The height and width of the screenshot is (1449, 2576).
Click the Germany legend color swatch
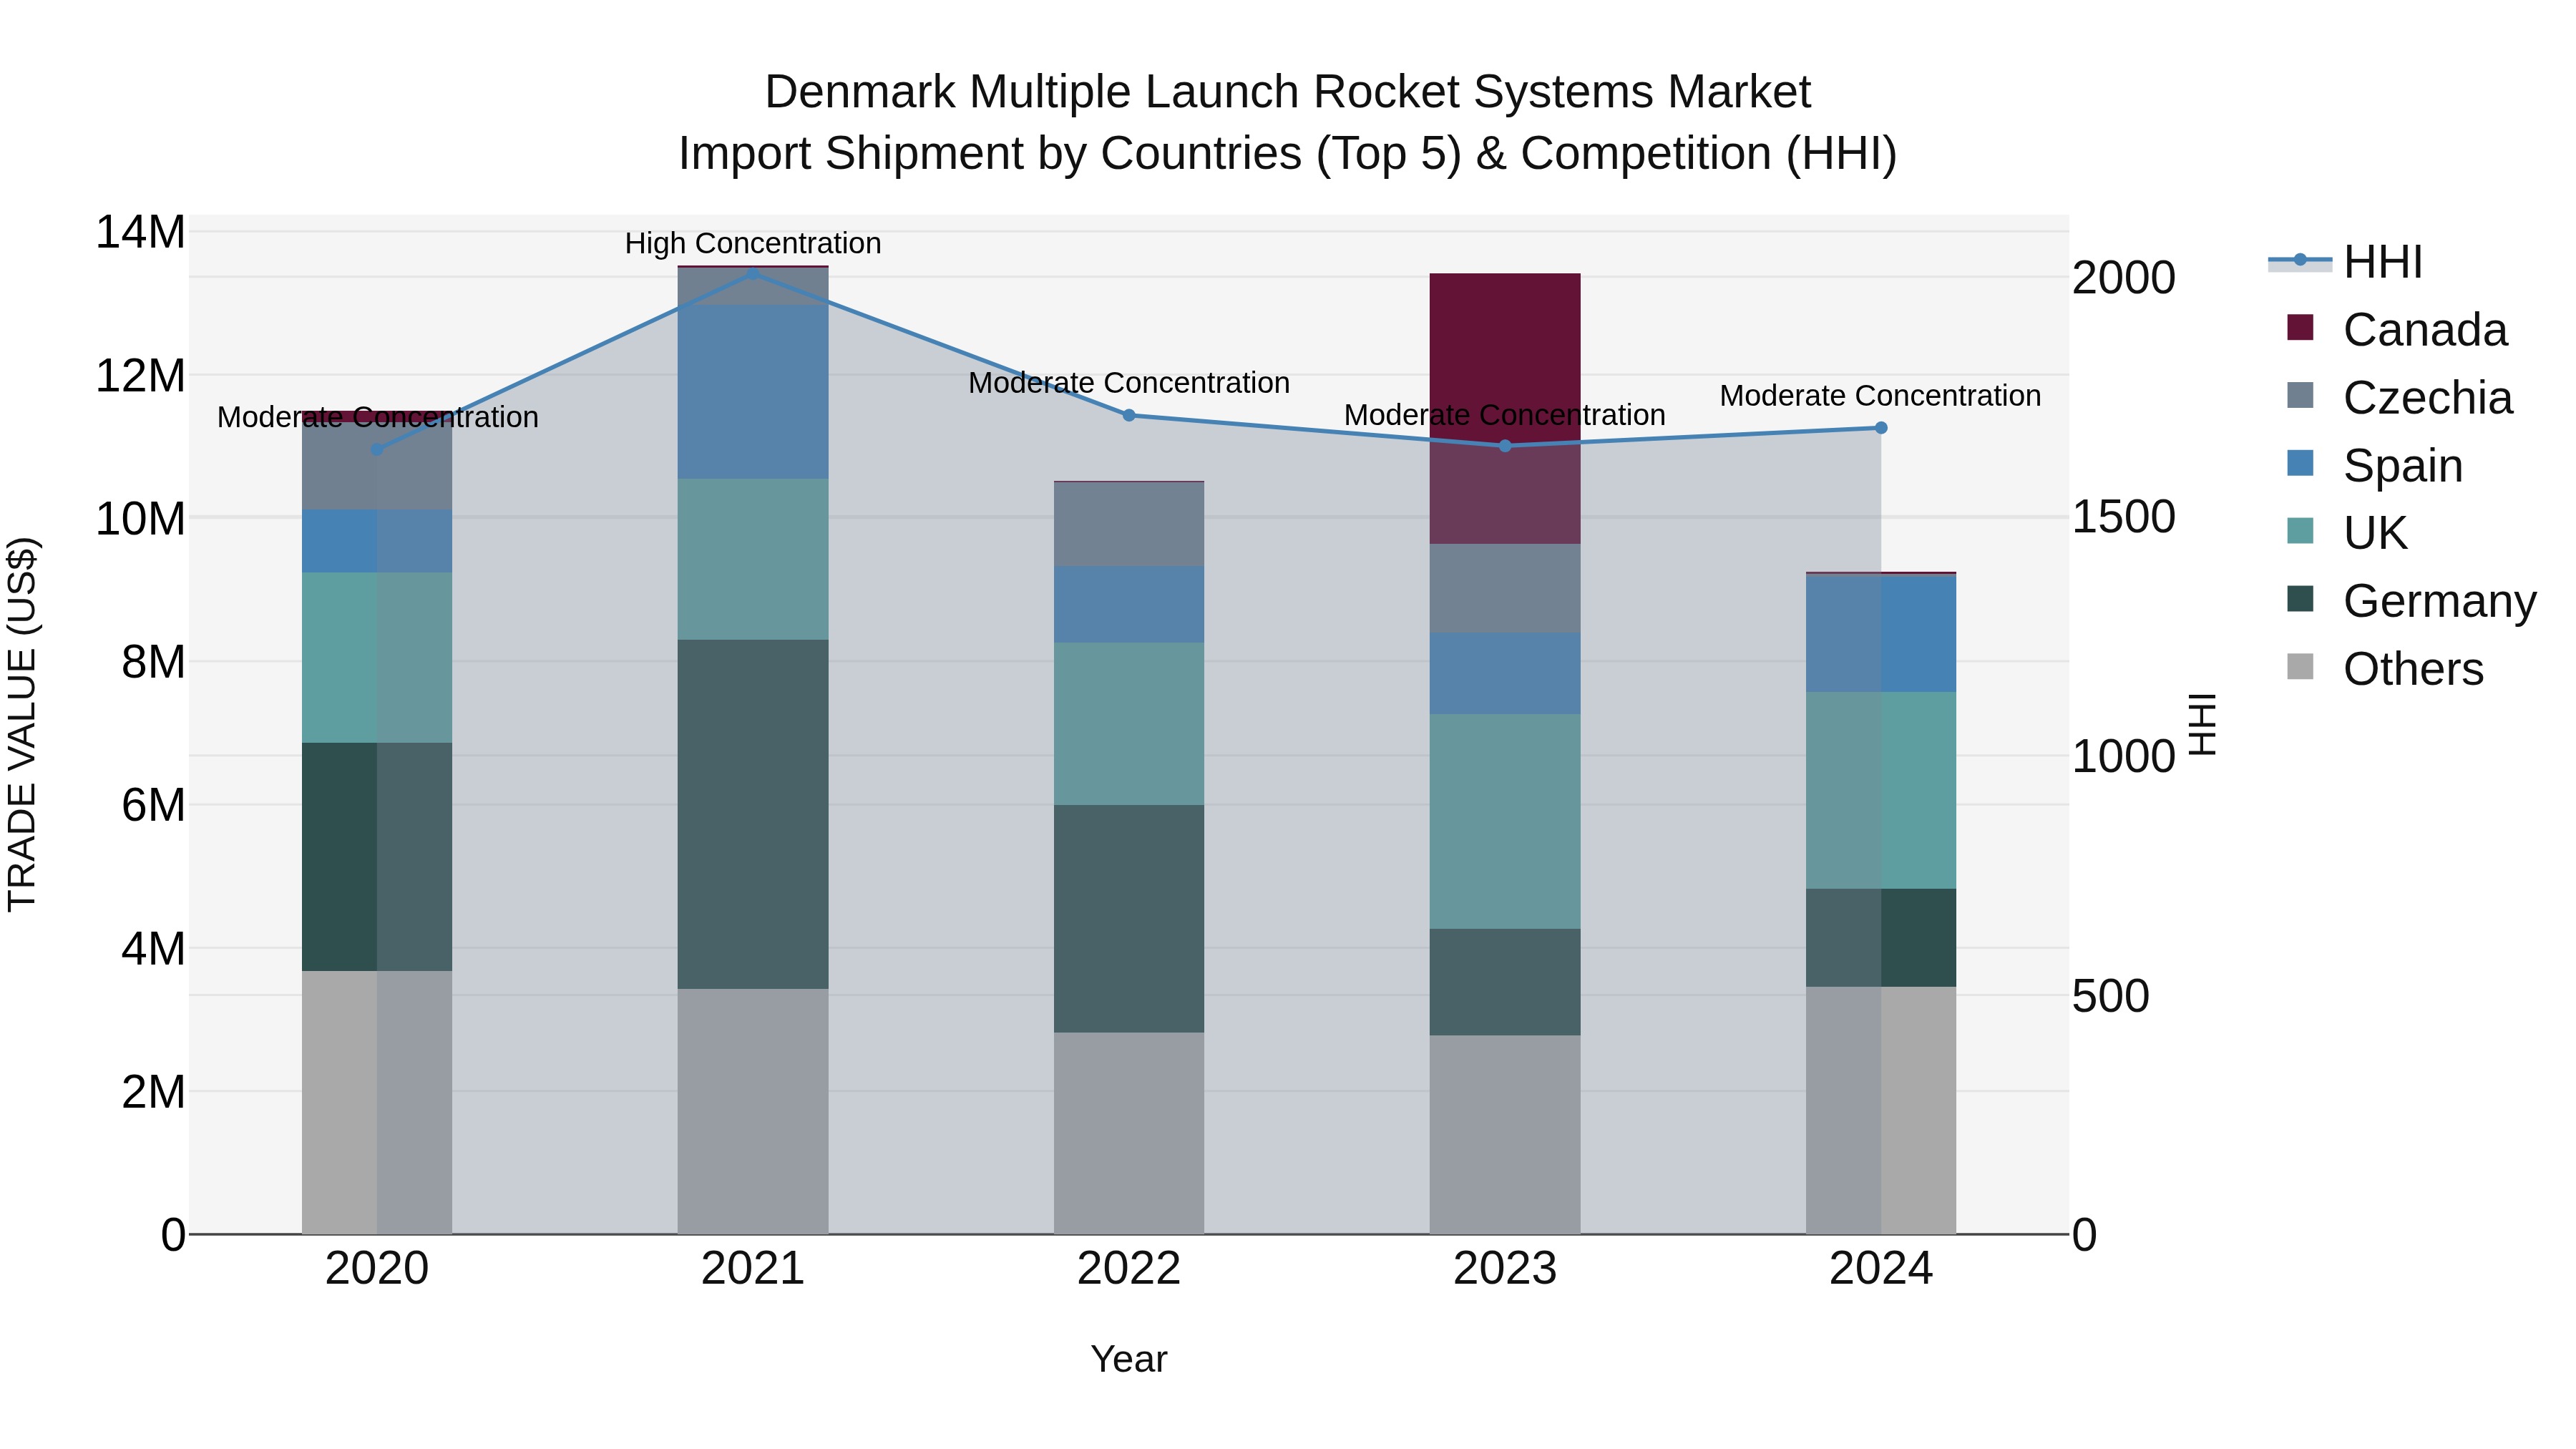(x=2300, y=599)
